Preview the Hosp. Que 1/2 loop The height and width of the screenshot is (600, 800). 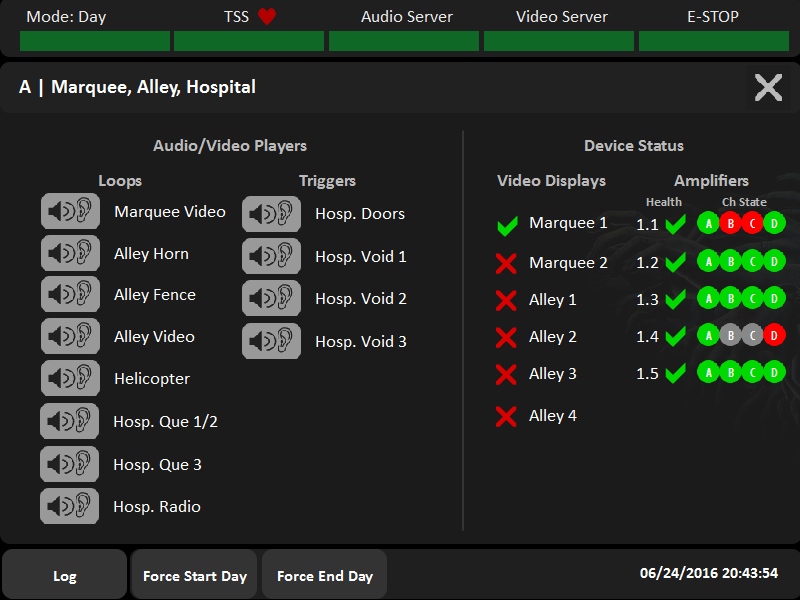tap(70, 421)
